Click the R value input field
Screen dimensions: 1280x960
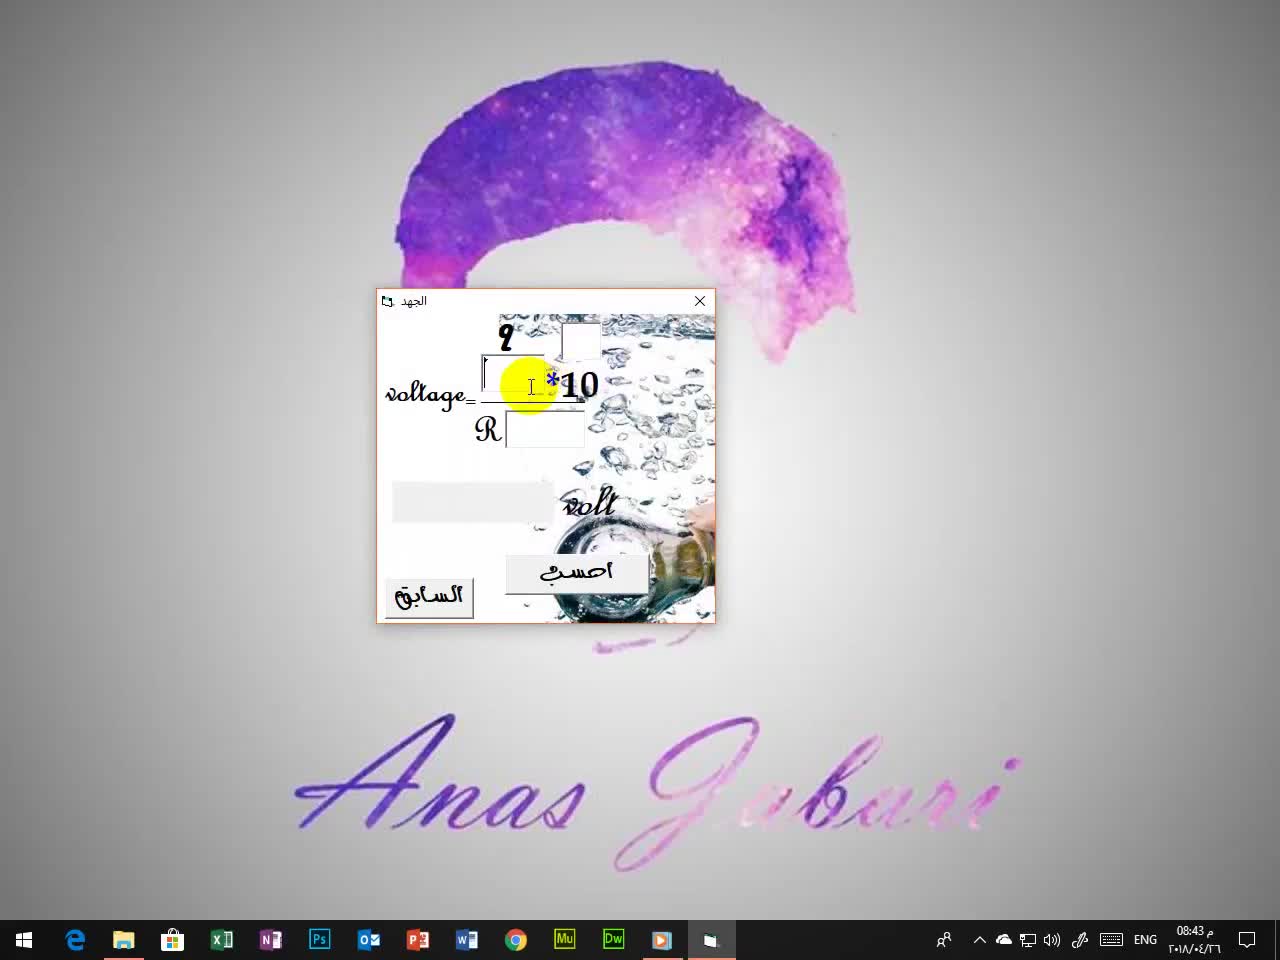click(545, 430)
